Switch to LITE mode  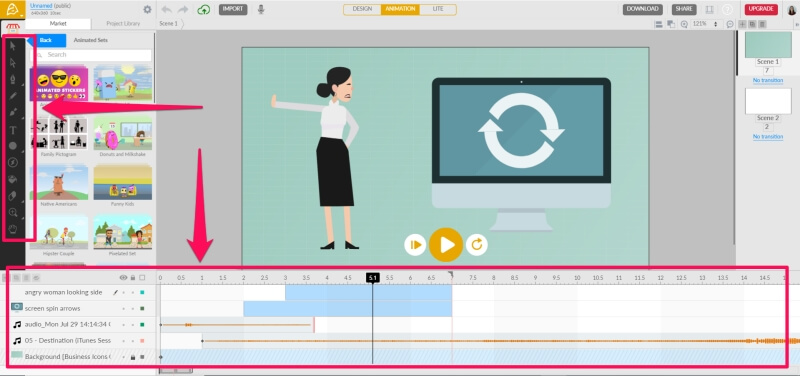coord(438,9)
